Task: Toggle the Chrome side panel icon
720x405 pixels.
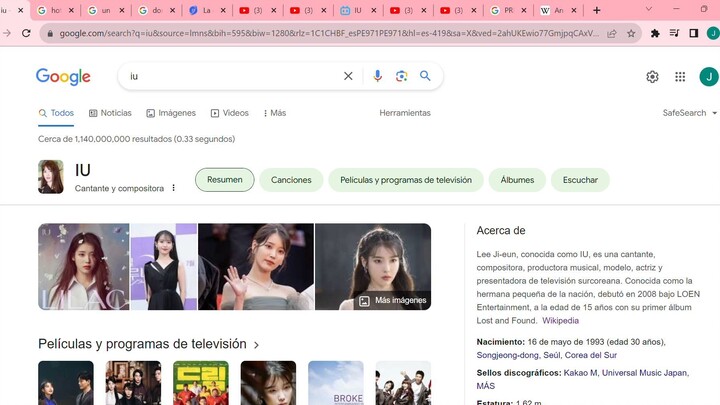Action: pyautogui.click(x=694, y=33)
